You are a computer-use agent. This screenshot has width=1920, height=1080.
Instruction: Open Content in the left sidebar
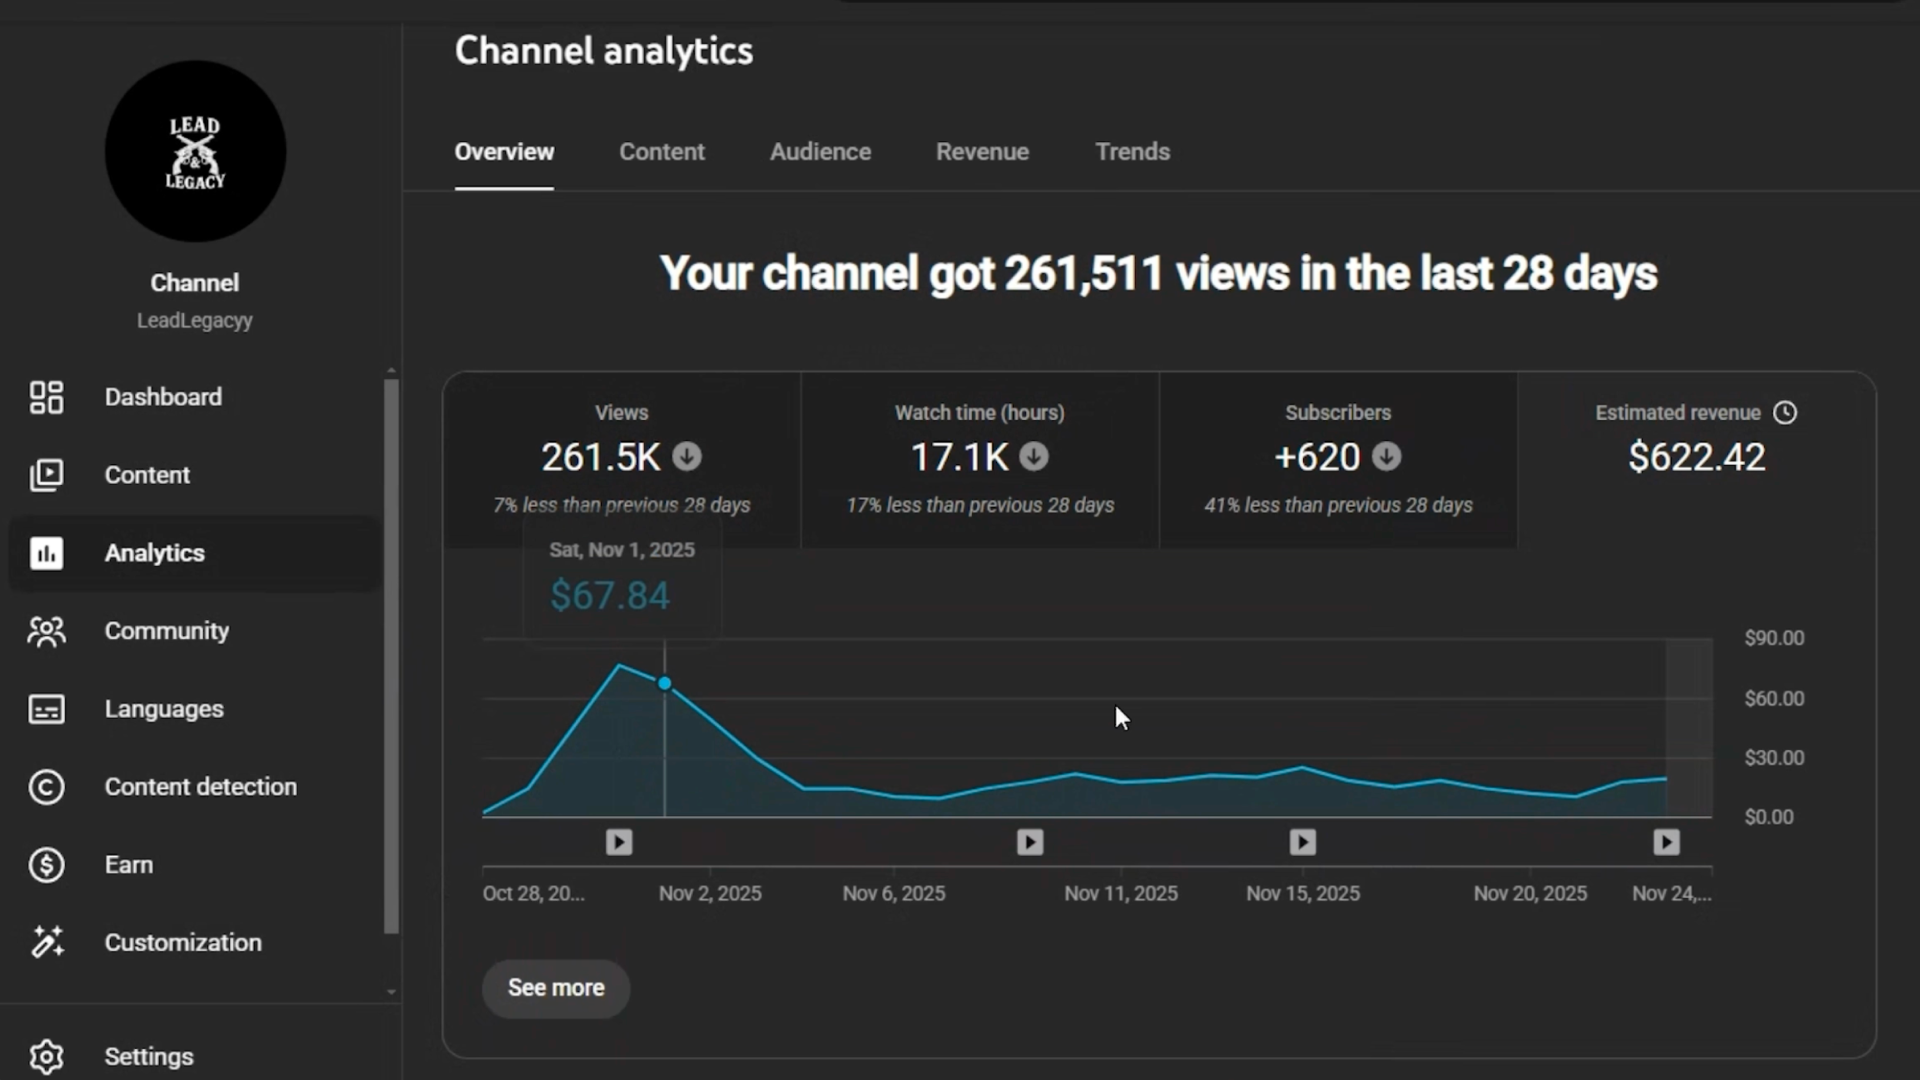[195, 475]
